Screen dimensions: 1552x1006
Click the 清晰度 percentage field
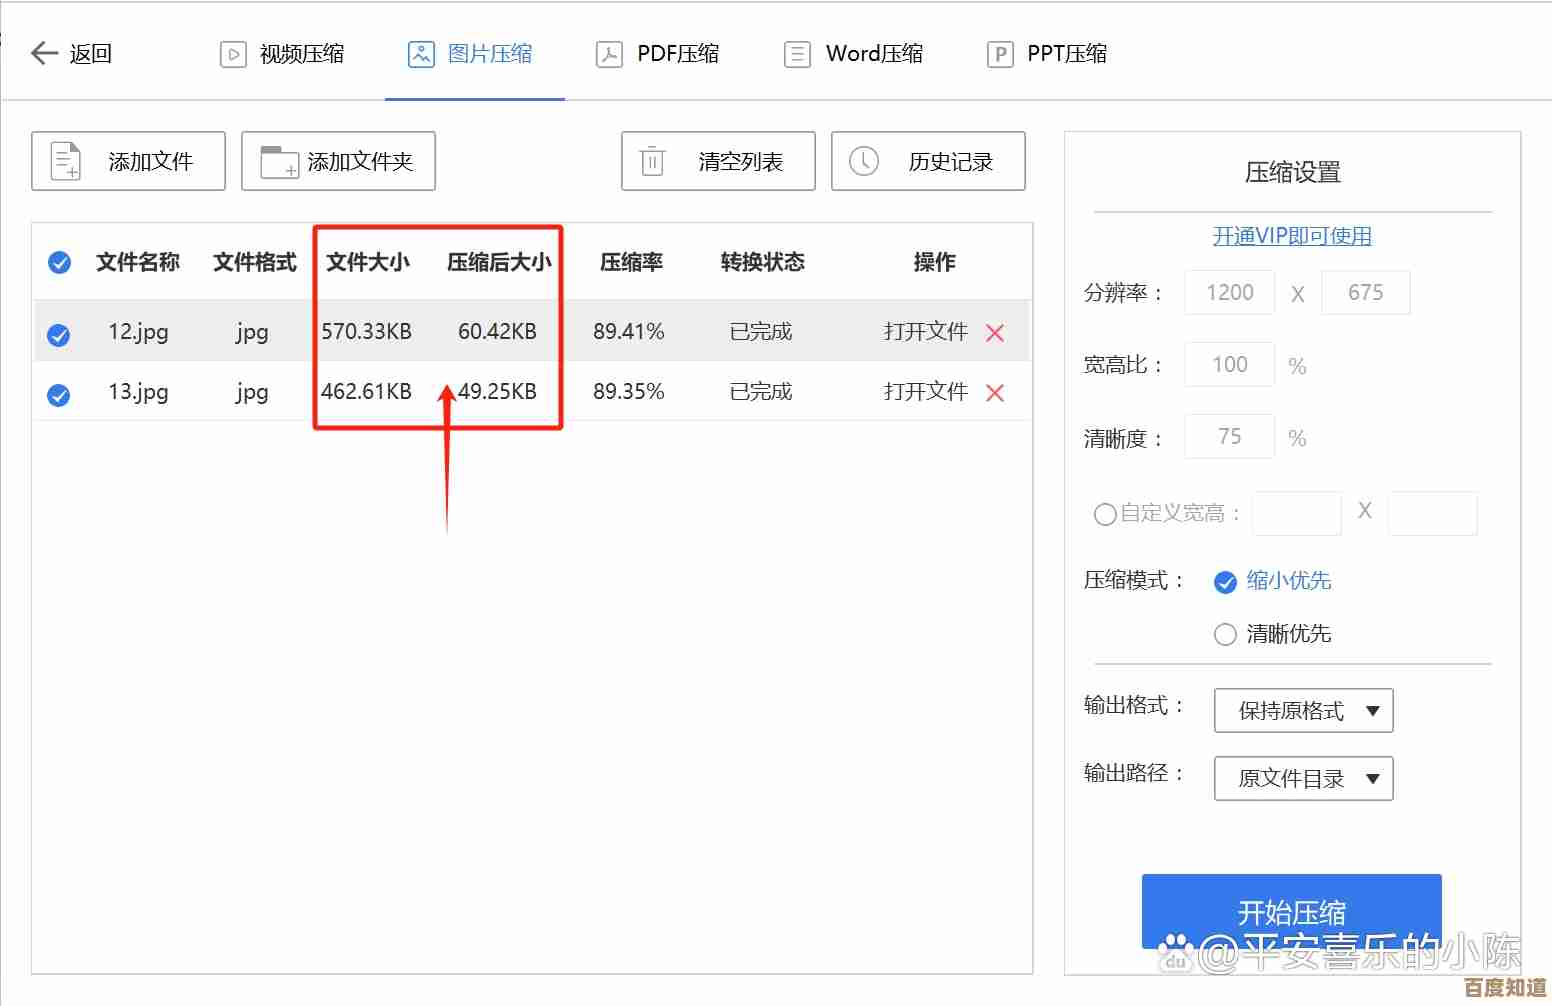click(x=1229, y=437)
